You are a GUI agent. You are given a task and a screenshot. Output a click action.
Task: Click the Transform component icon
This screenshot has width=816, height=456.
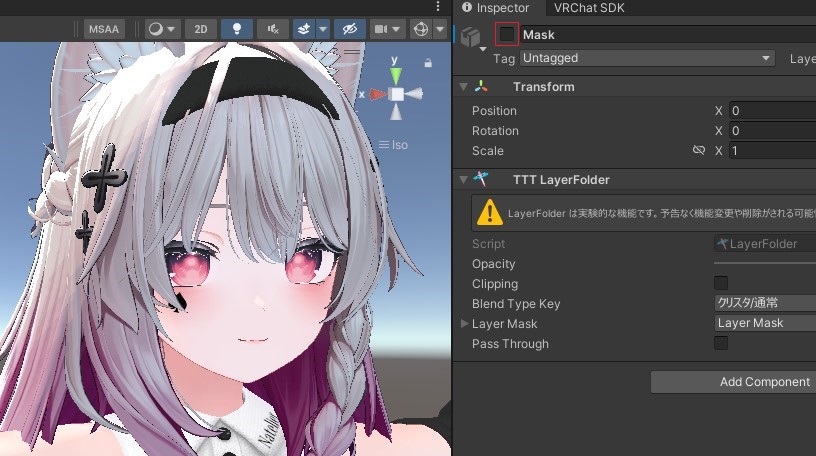[481, 86]
